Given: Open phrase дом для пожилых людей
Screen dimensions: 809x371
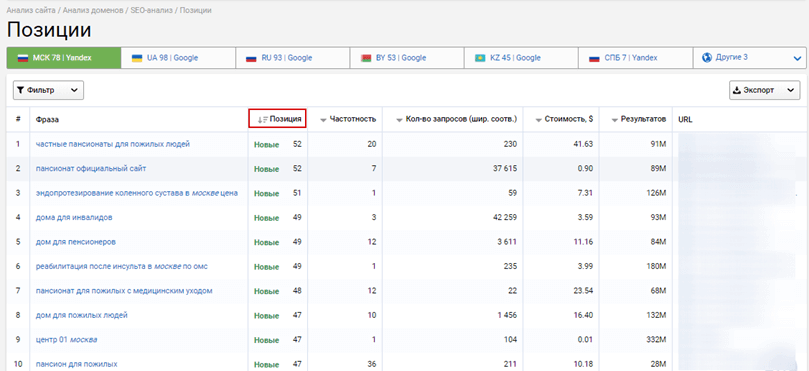Looking at the screenshot, I should (82, 315).
